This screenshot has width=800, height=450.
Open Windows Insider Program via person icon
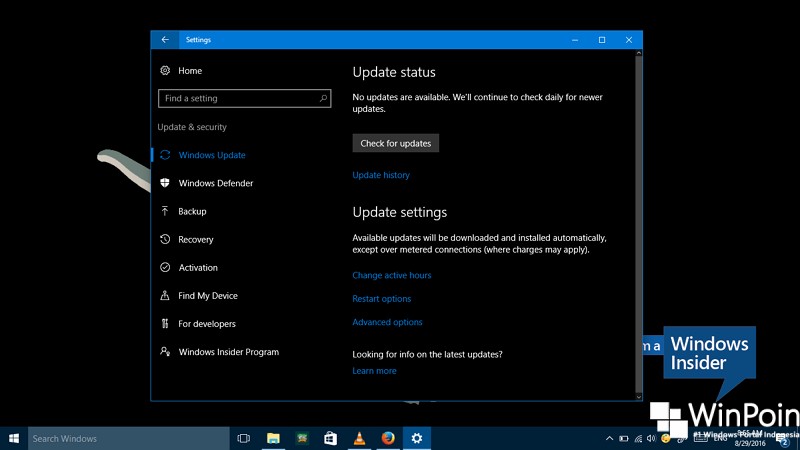[x=165, y=352]
